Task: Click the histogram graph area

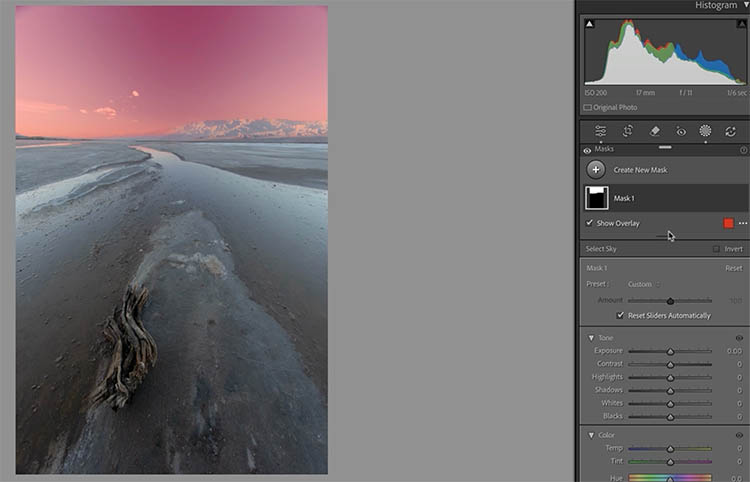Action: pos(665,52)
